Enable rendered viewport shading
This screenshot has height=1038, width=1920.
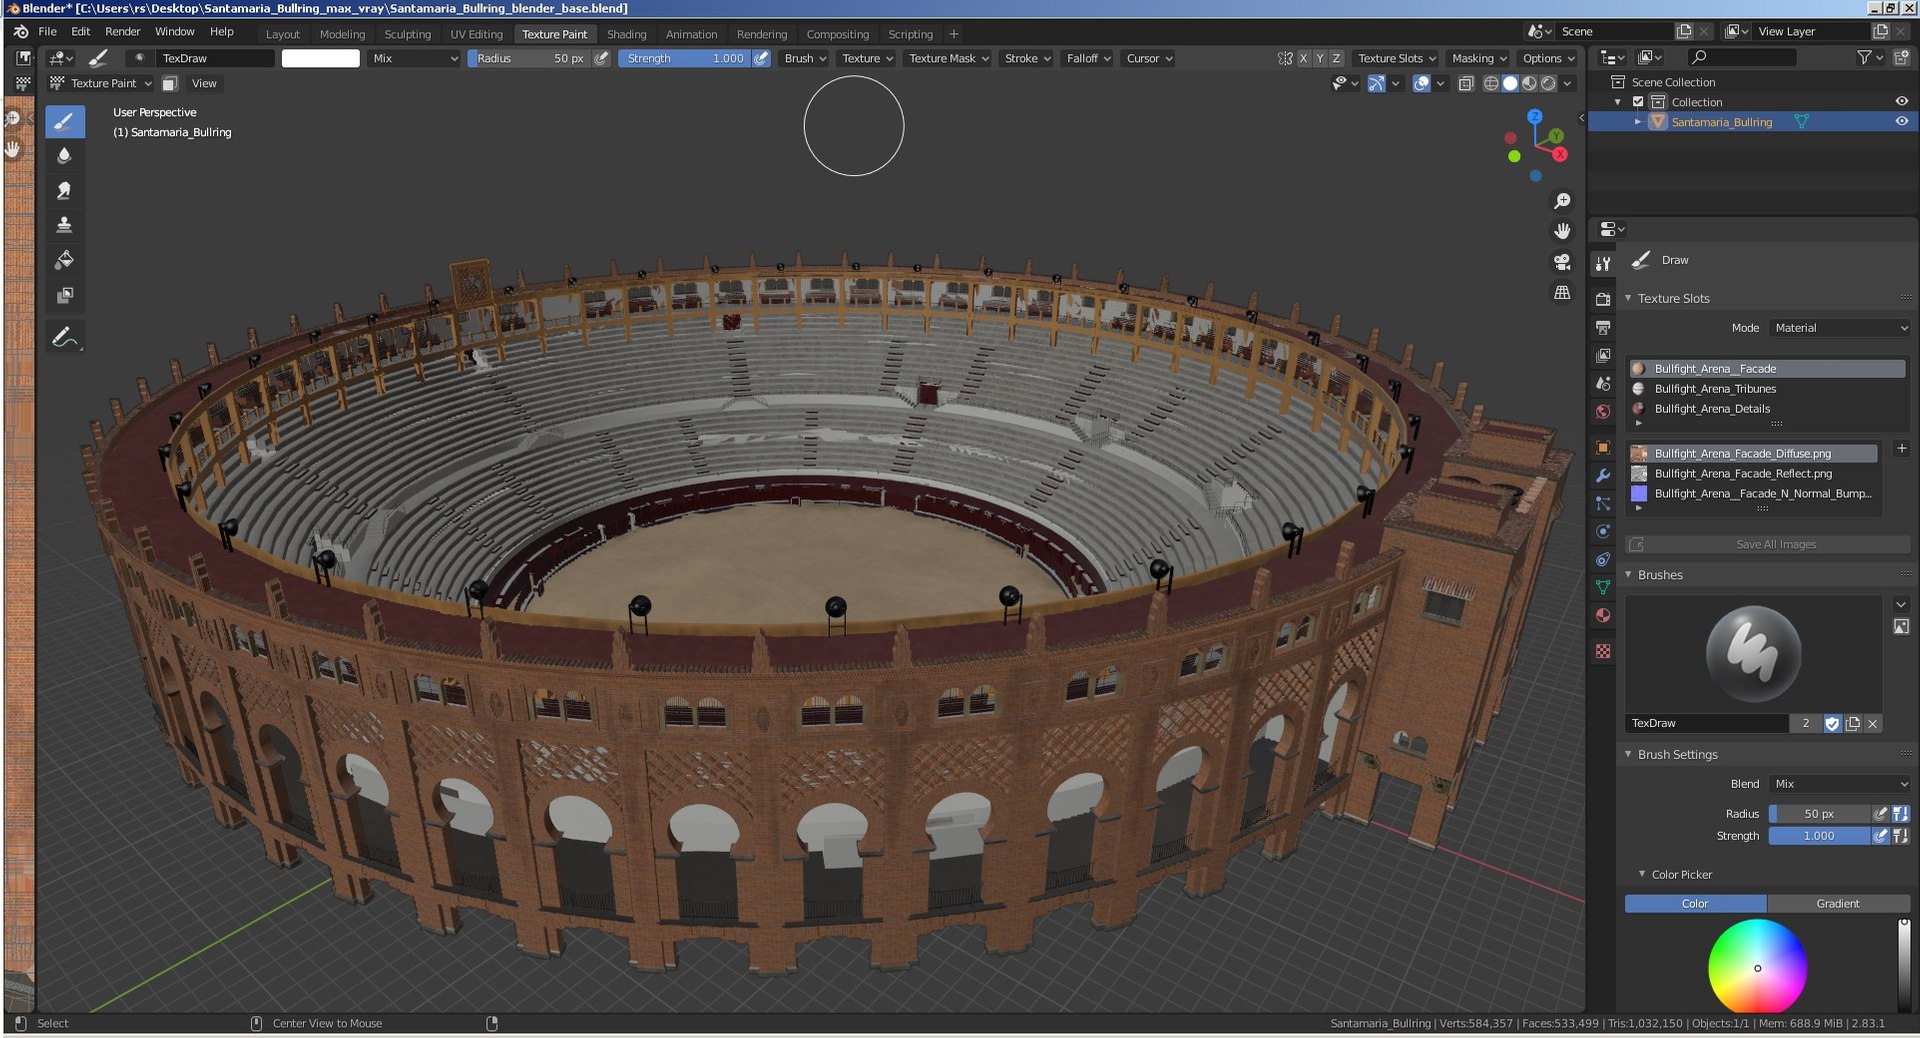click(1548, 84)
